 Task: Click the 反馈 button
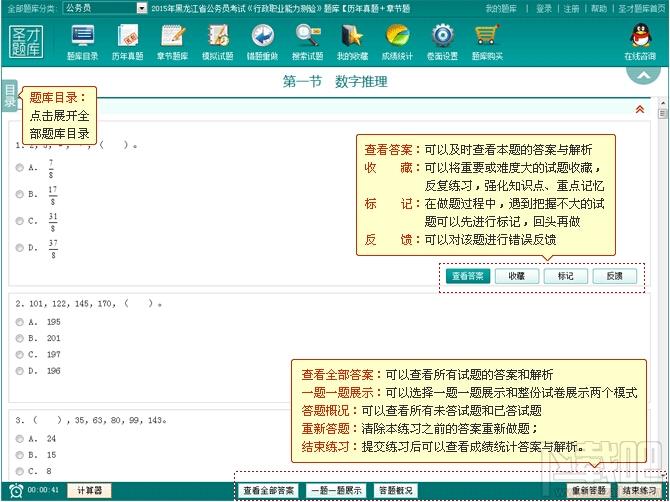[614, 276]
